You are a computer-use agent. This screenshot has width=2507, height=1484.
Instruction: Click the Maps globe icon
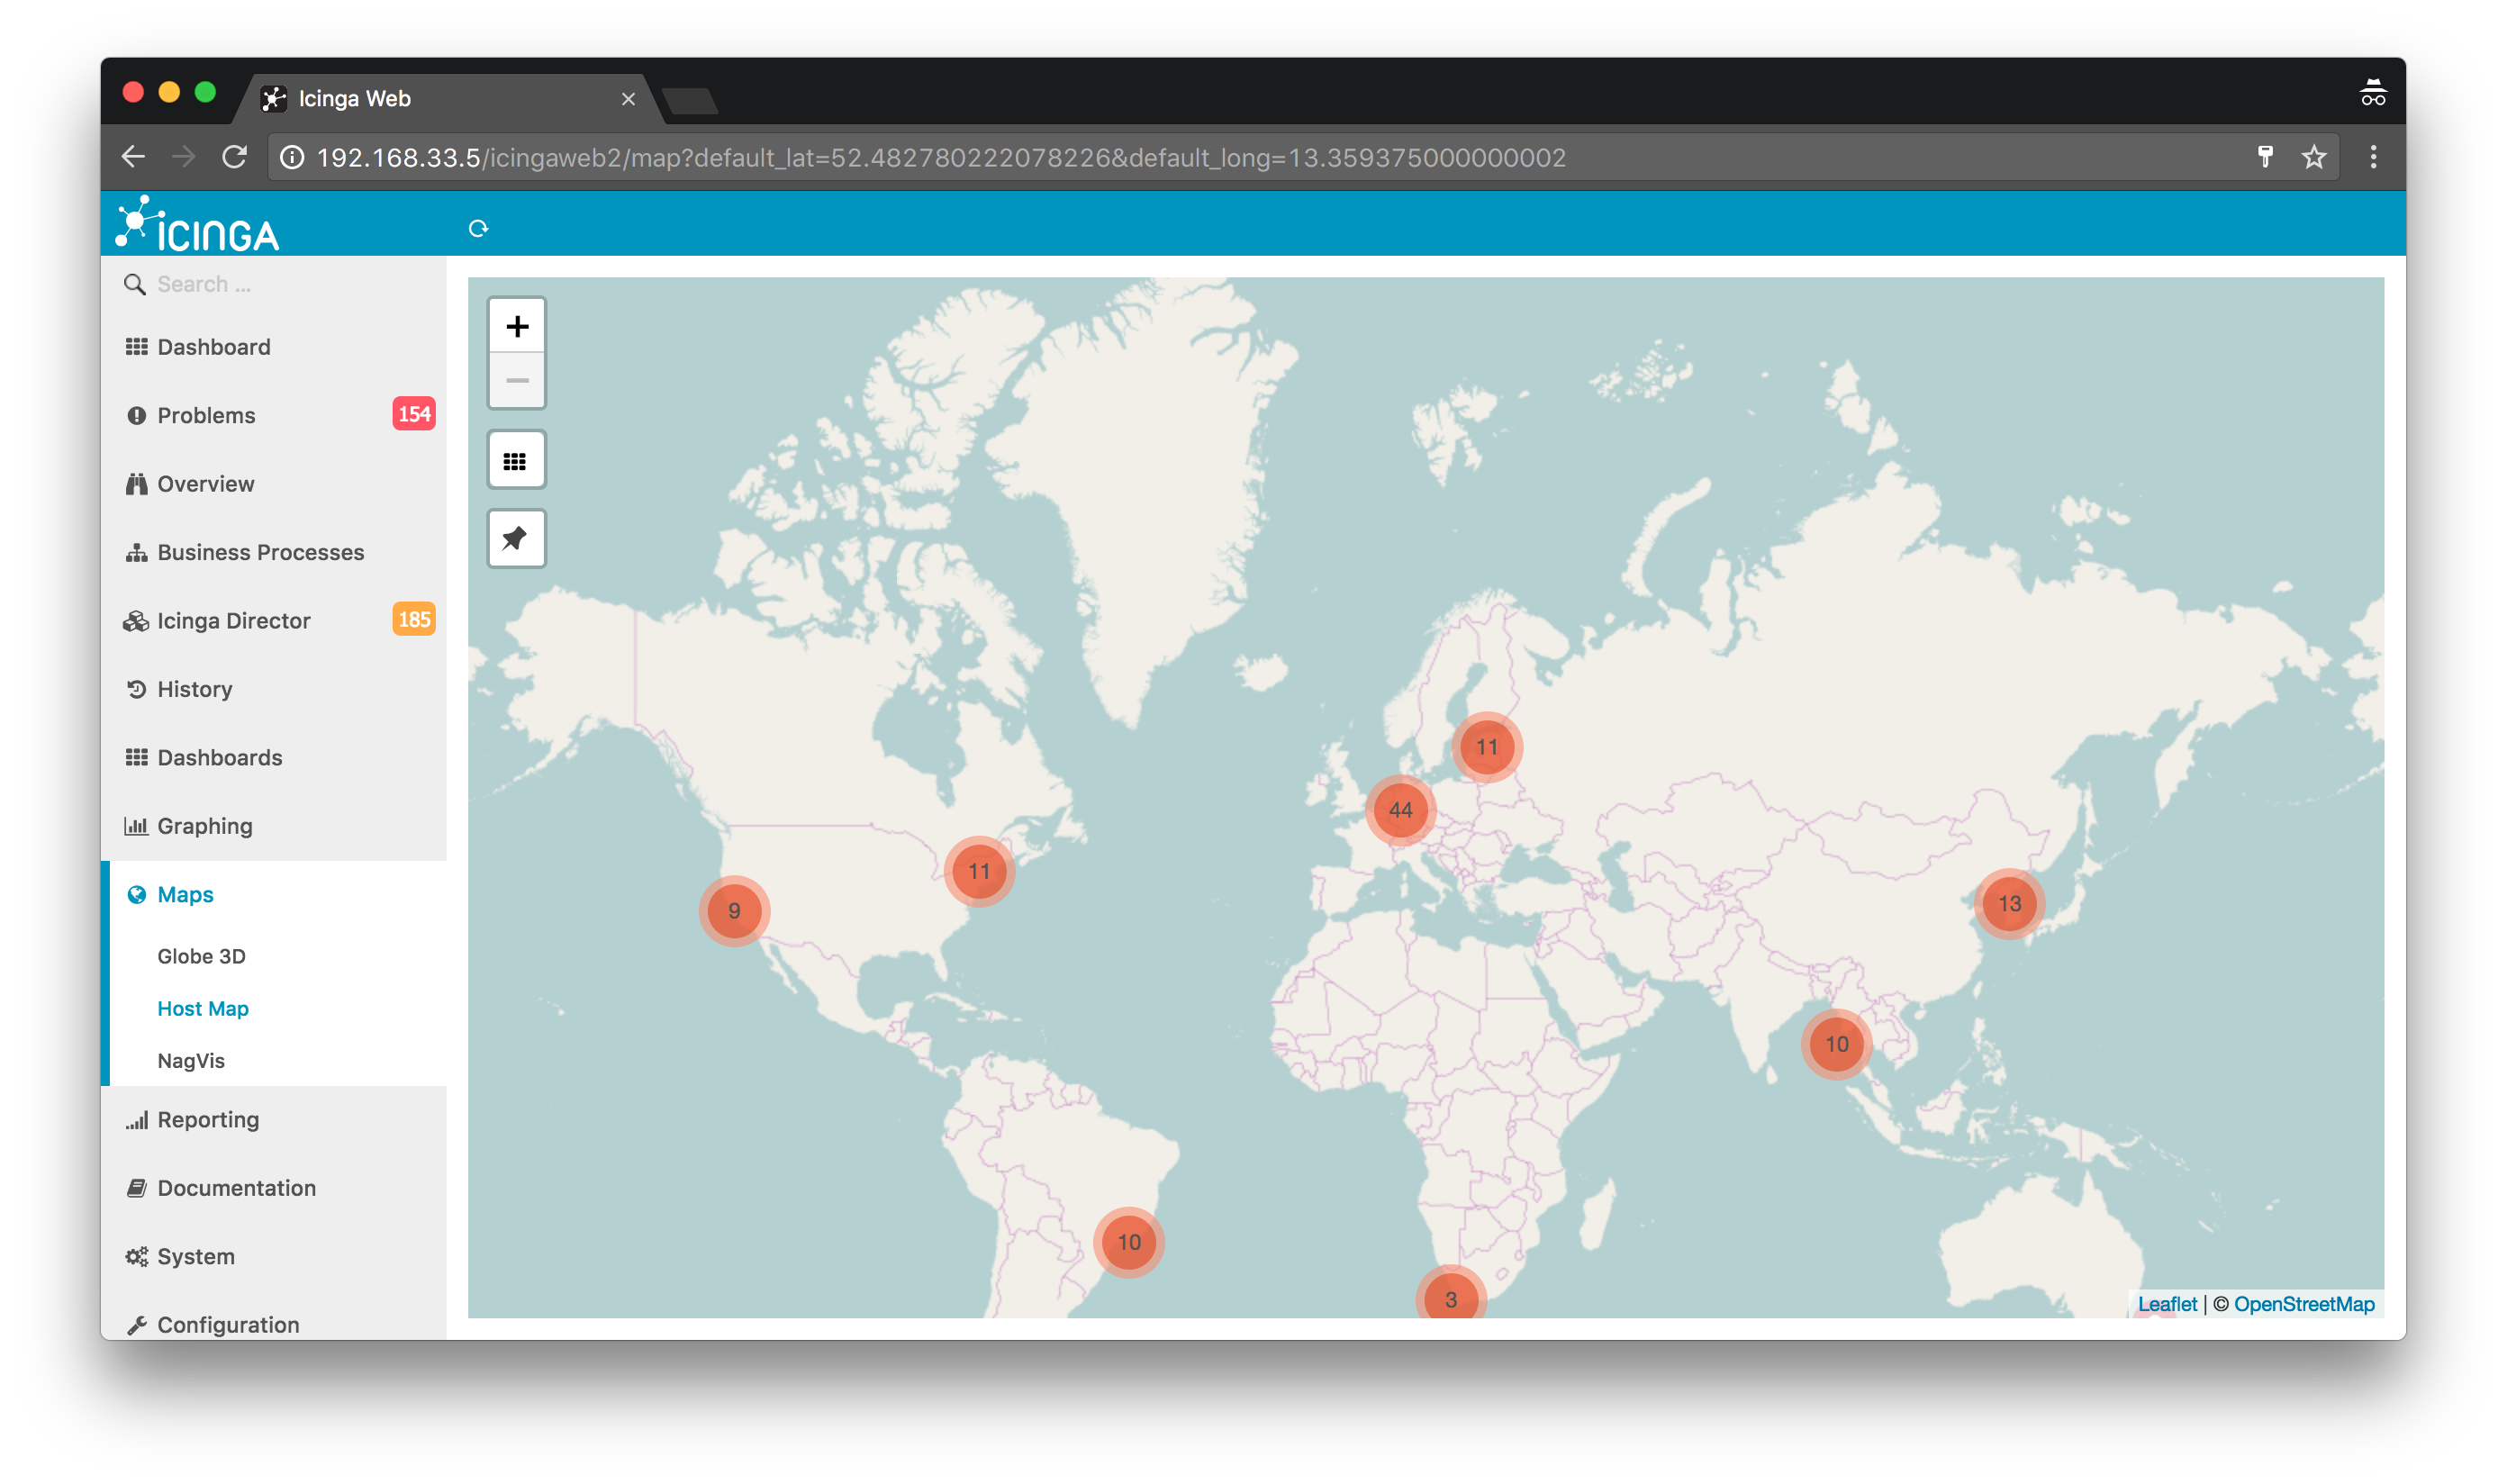click(x=136, y=895)
